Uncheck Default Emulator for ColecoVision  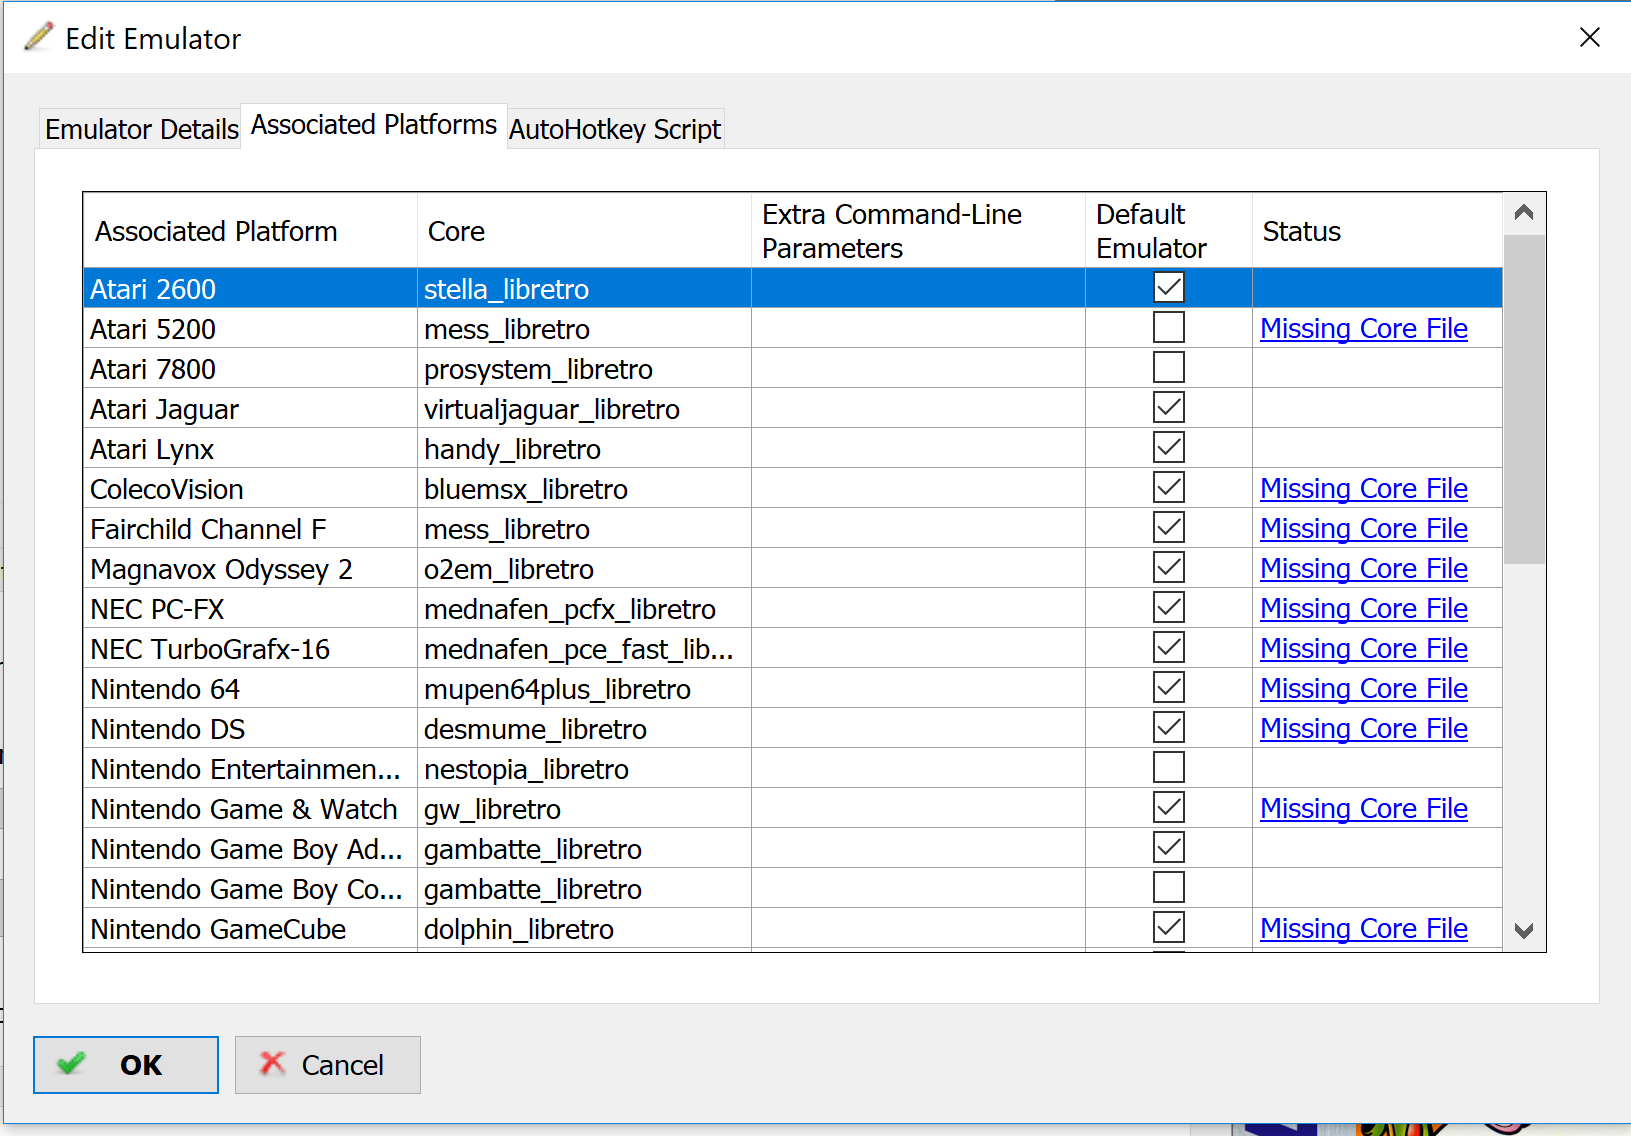point(1169,488)
